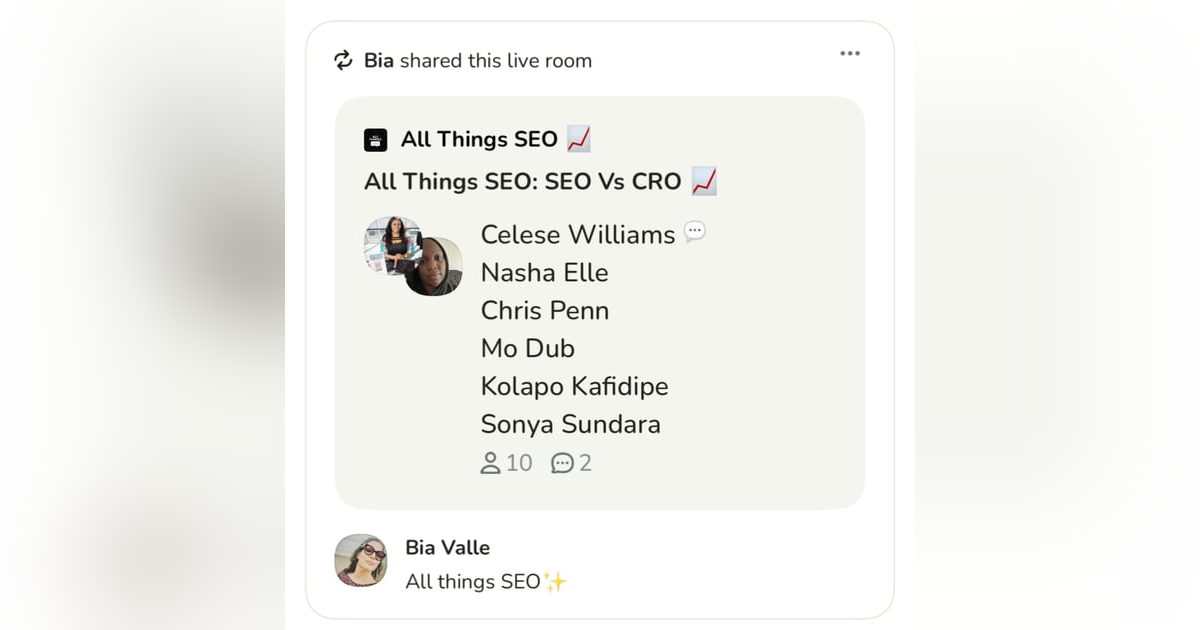Click the chat bubble icon beside Celese Williams
Screen dimensions: 1200x630
[x=695, y=230]
